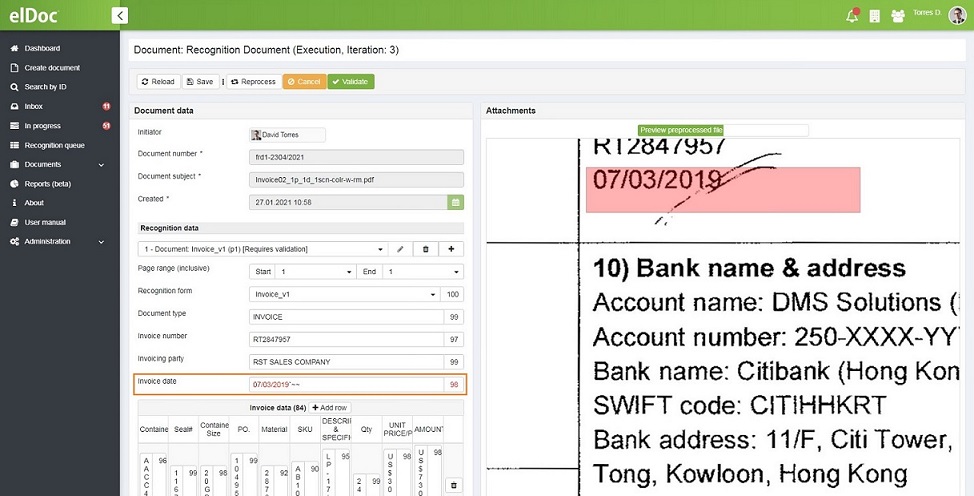Image resolution: width=974 pixels, height=496 pixels.
Task: Click the AMOUNT column header
Action: click(429, 429)
